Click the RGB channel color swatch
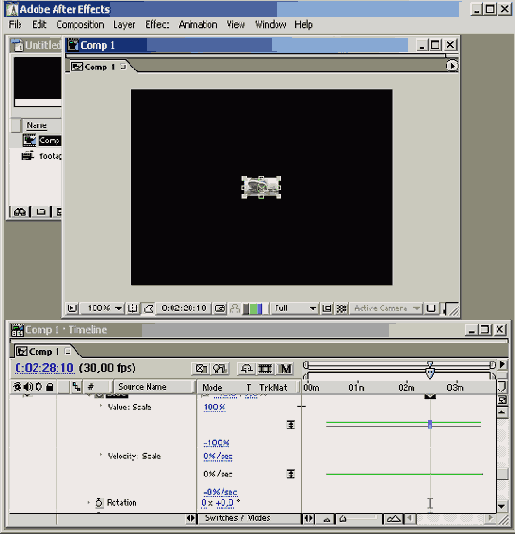Image resolution: width=515 pixels, height=534 pixels. click(x=253, y=309)
